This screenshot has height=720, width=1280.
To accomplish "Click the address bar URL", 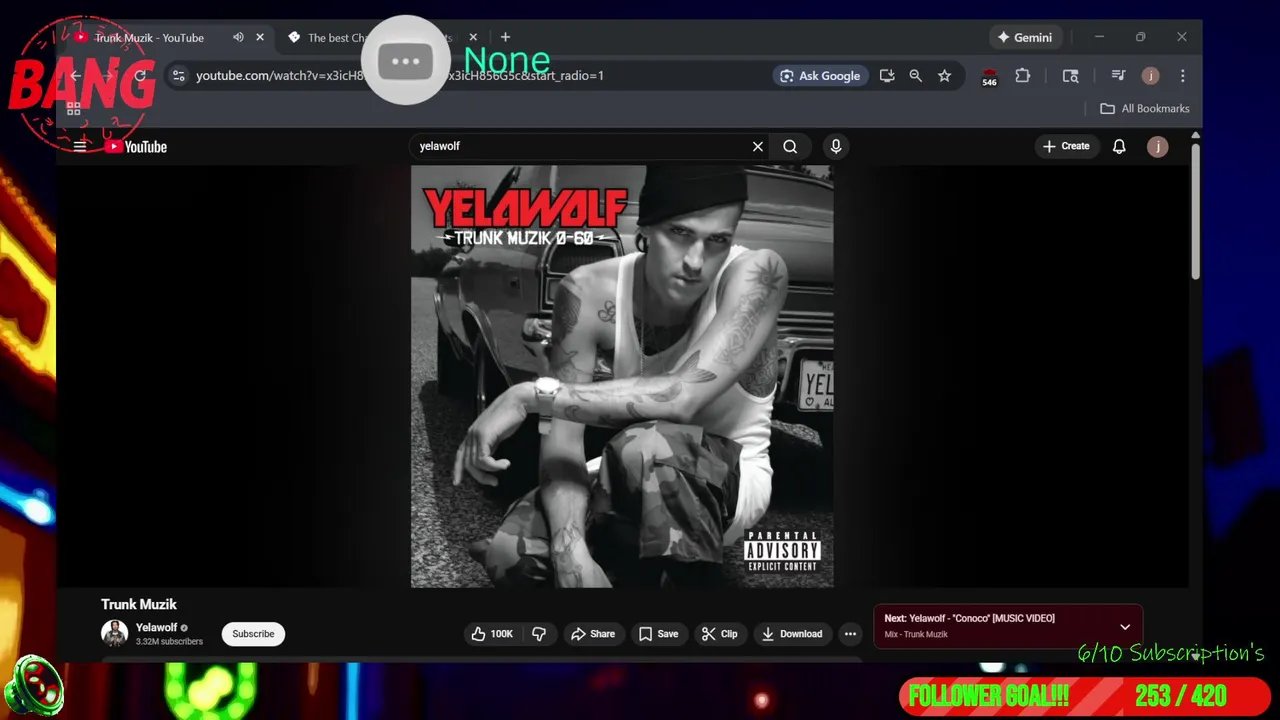I will click(400, 76).
